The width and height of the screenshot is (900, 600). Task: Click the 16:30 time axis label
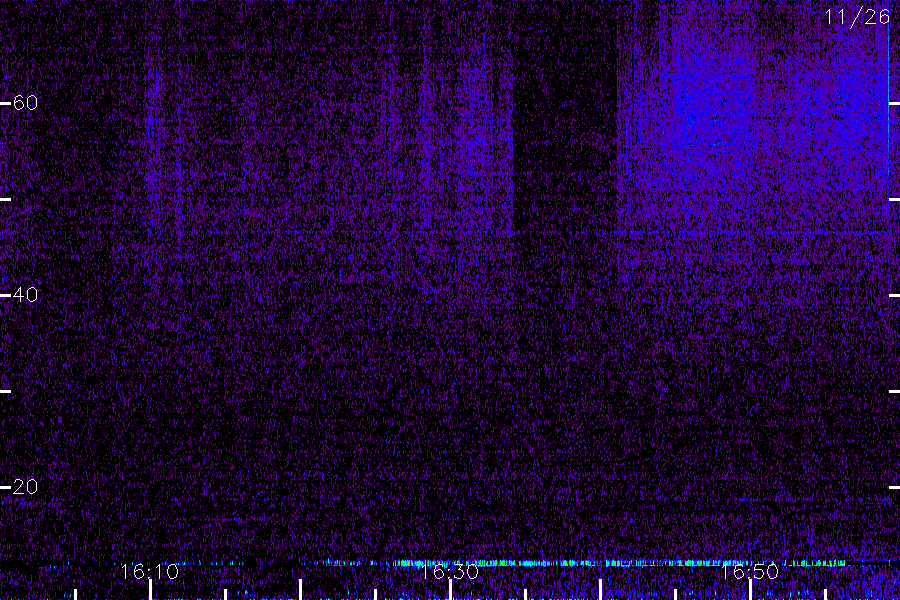pos(449,571)
